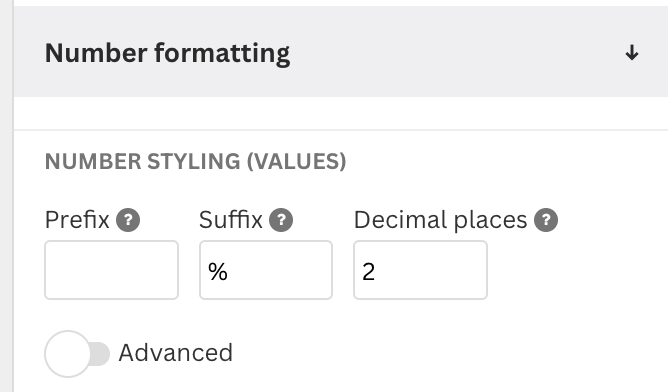Focus the empty Prefix input box
Viewport: 668px width, 392px height.
pos(112,270)
